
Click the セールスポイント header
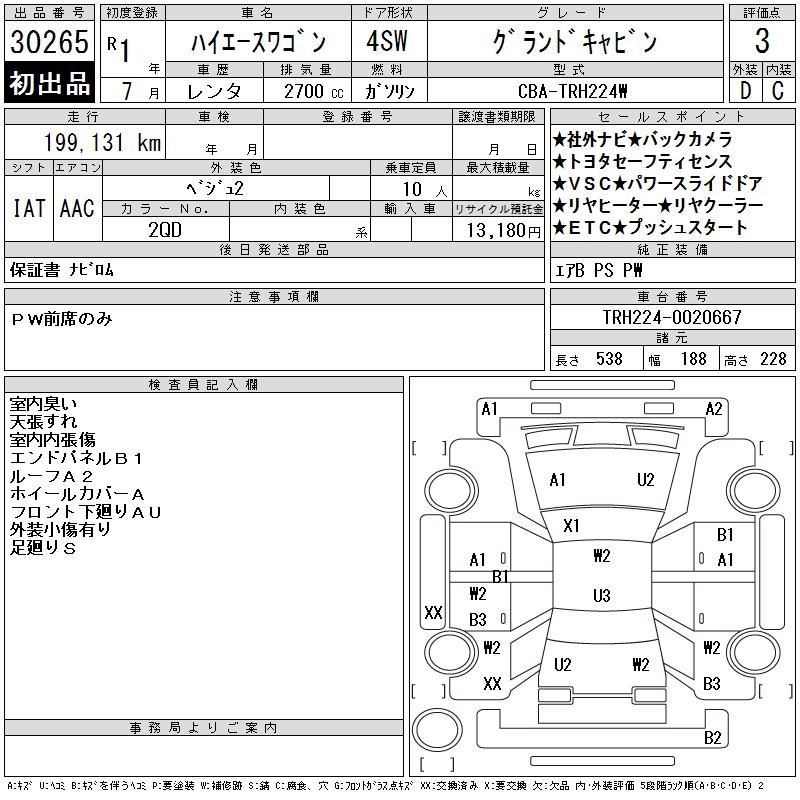click(x=672, y=117)
